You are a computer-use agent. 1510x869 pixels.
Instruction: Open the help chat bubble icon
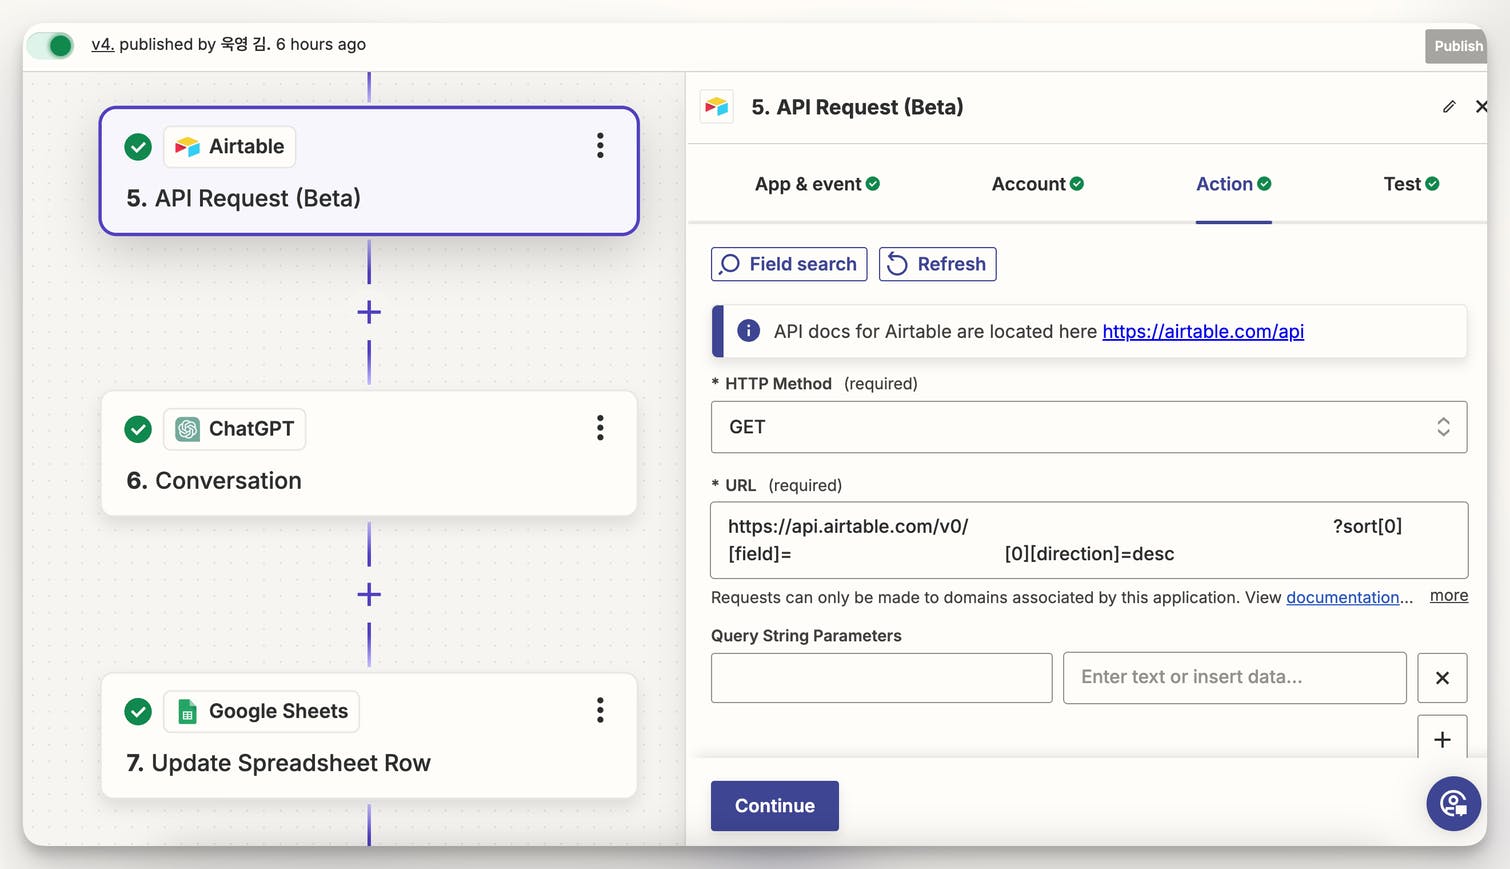tap(1453, 803)
